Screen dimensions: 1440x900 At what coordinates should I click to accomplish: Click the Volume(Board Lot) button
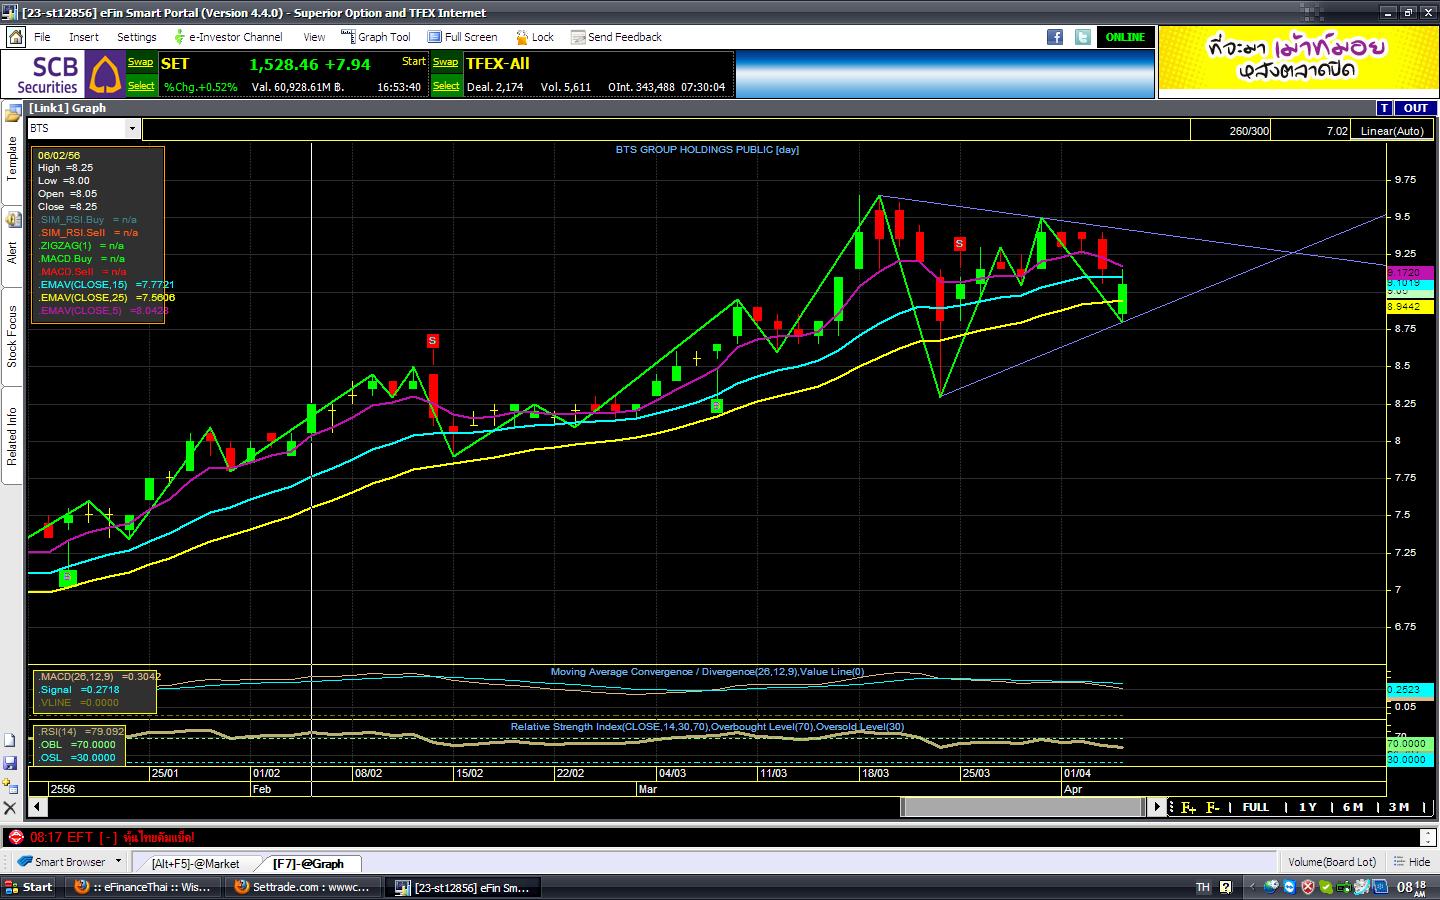coord(1331,862)
